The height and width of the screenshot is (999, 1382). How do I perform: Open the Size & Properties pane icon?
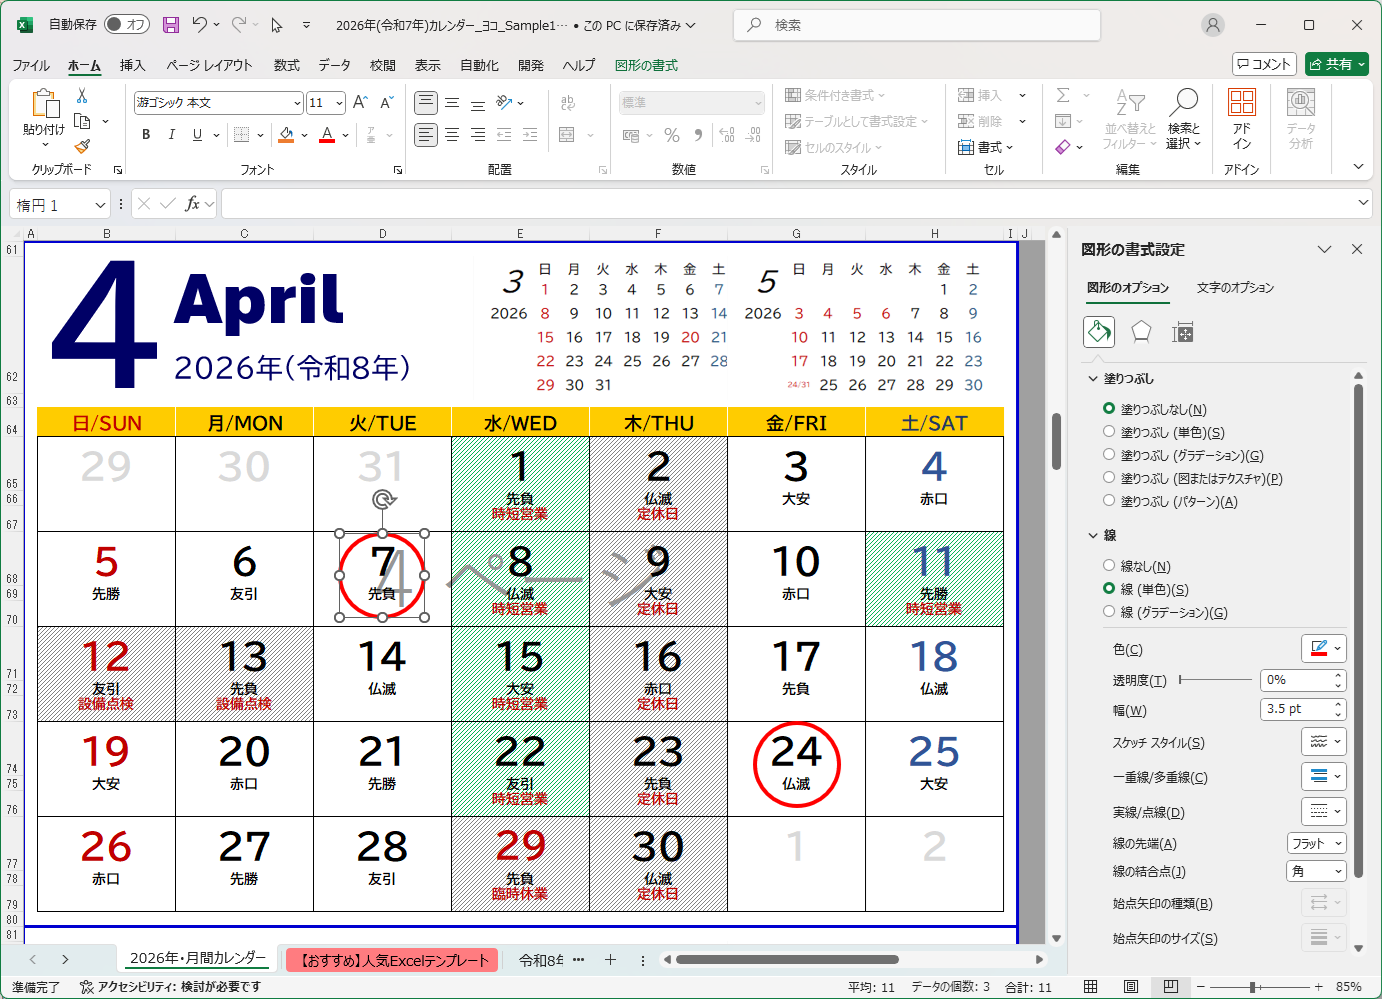point(1183,332)
